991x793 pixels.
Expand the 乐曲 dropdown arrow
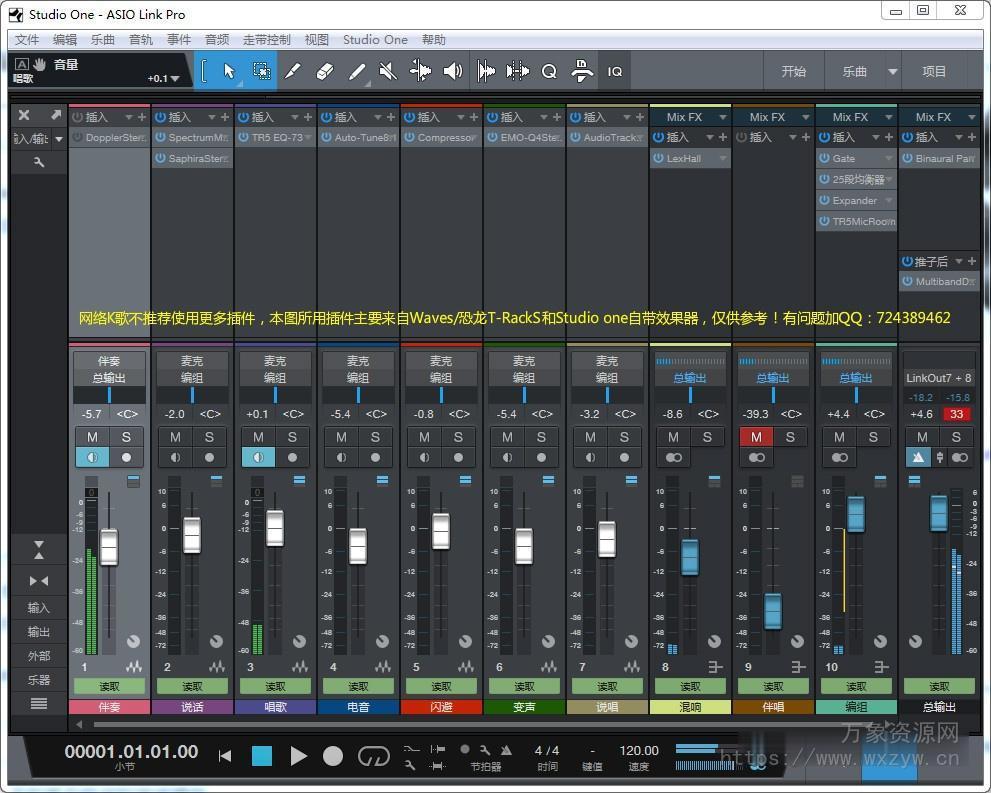(x=893, y=72)
